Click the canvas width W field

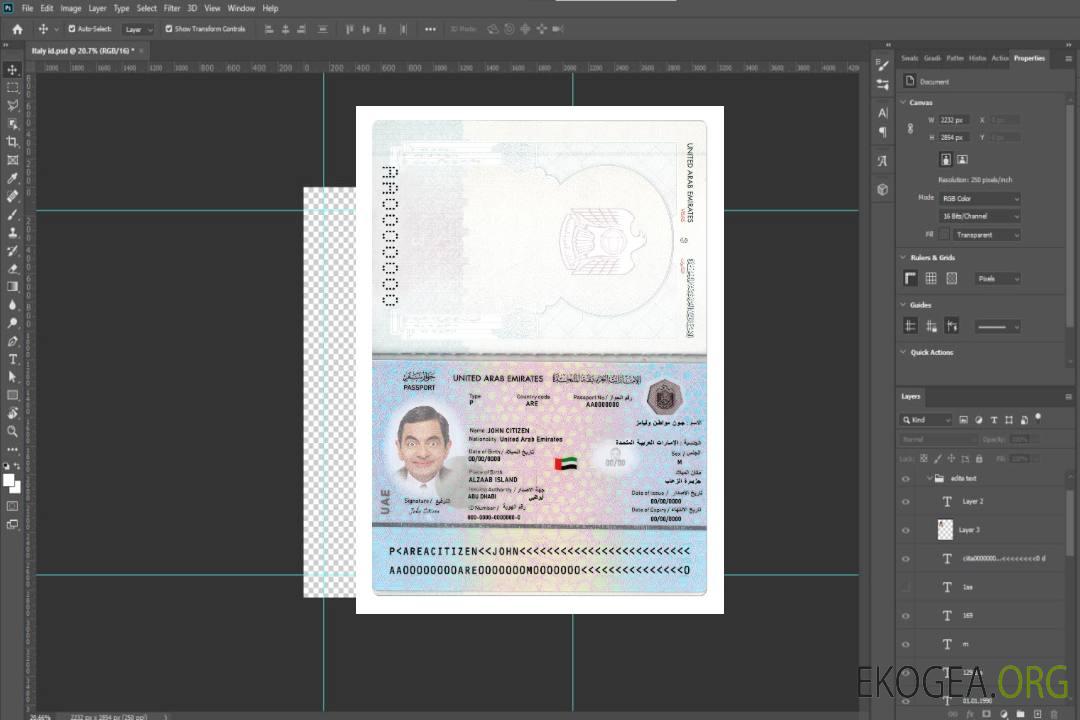(x=954, y=120)
